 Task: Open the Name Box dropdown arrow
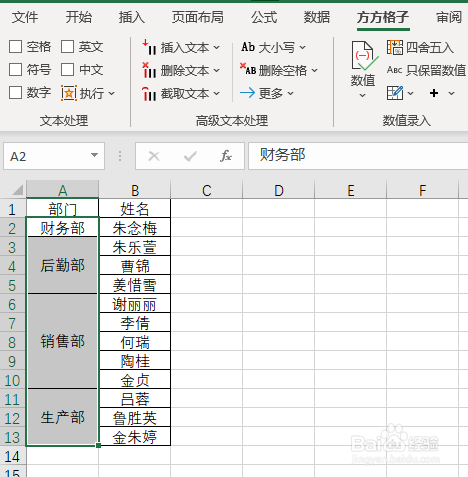click(94, 155)
